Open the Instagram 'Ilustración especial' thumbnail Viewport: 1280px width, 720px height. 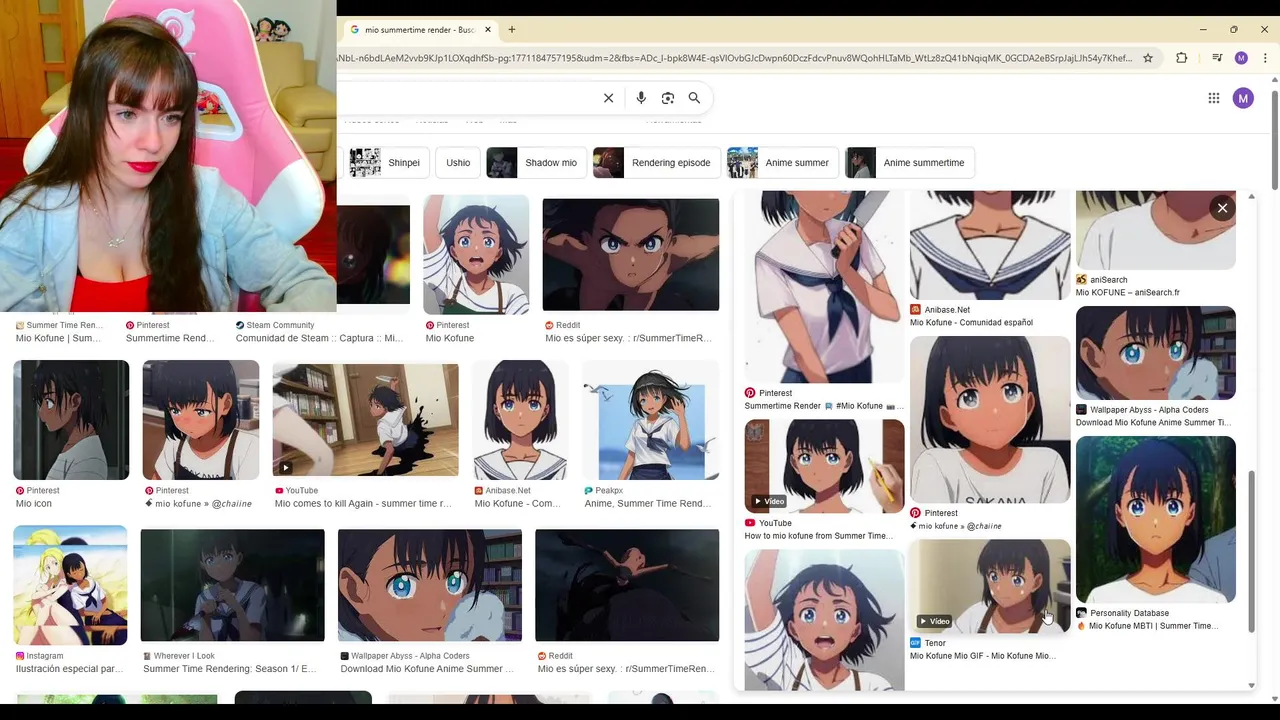pyautogui.click(x=70, y=585)
